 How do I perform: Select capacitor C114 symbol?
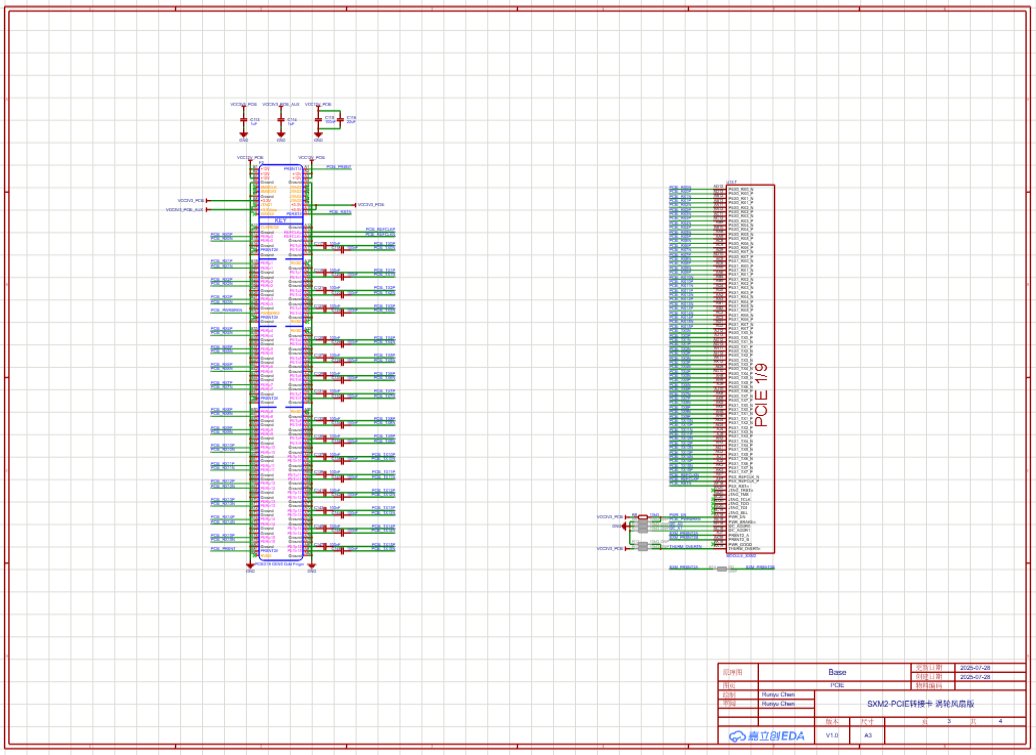(280, 120)
